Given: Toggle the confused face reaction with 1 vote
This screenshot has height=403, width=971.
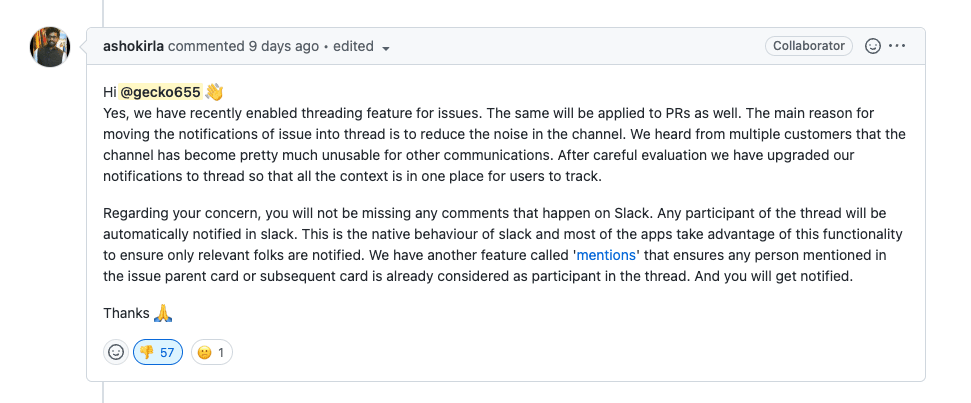Looking at the screenshot, I should (x=212, y=352).
